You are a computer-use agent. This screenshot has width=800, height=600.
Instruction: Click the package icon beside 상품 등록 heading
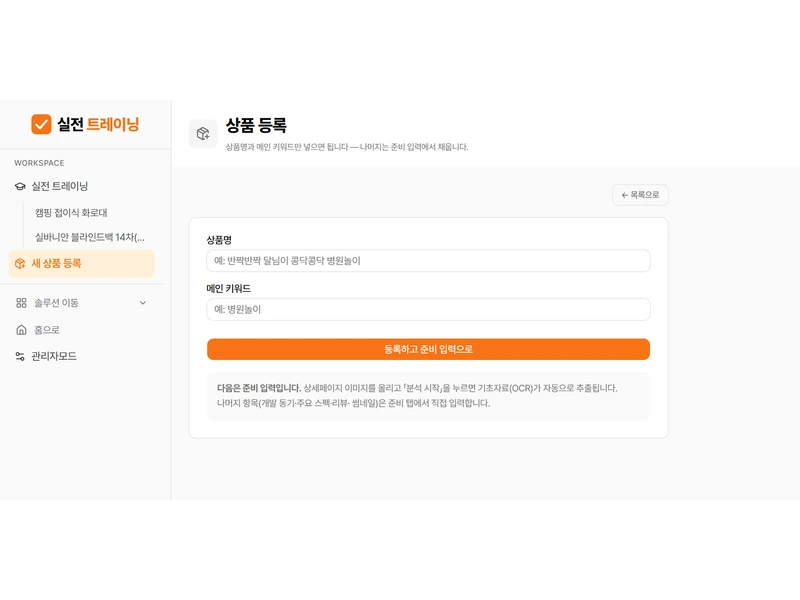(203, 134)
